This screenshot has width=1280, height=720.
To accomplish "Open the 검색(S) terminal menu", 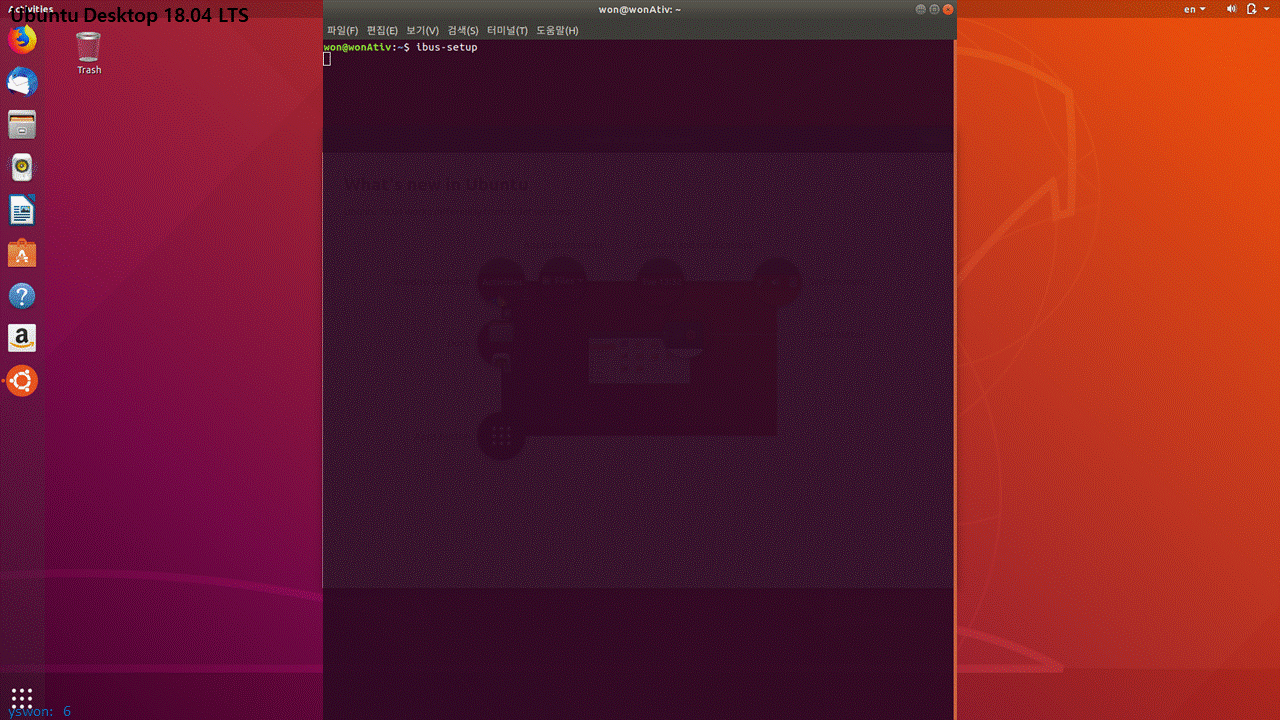I will (462, 31).
